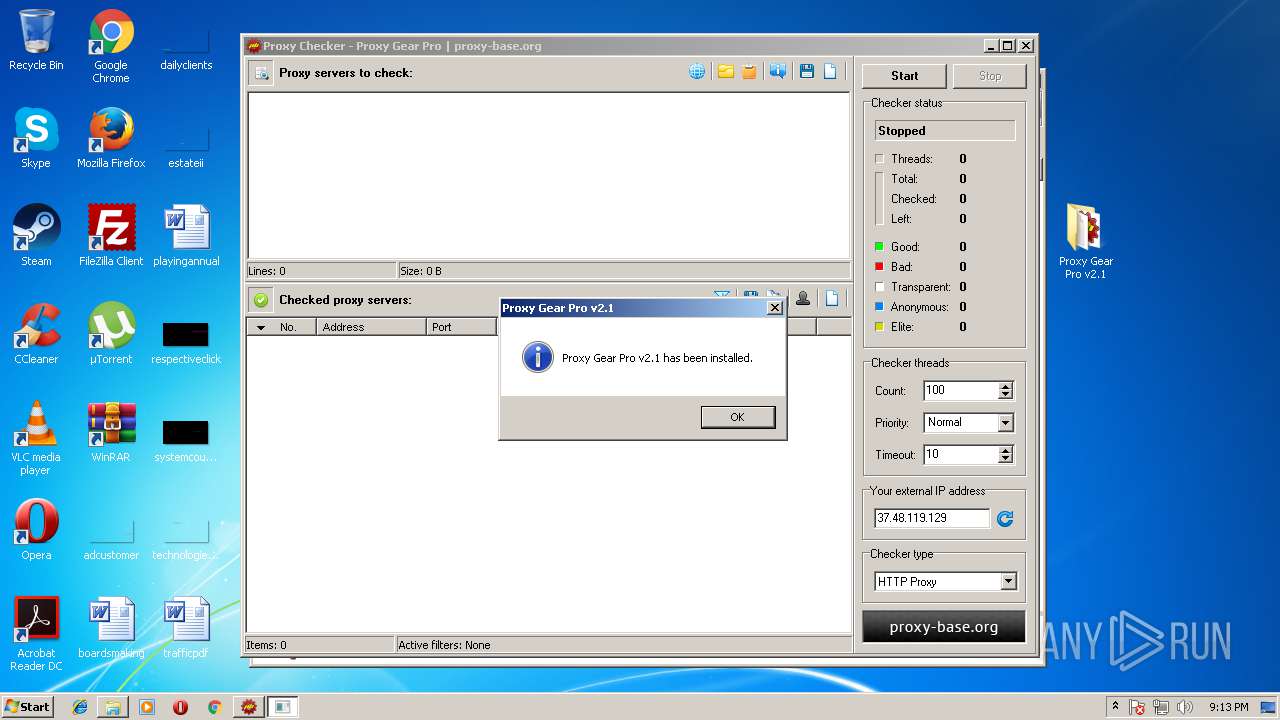This screenshot has width=1280, height=720.
Task: Click the white Transparent color indicator
Action: (x=879, y=287)
